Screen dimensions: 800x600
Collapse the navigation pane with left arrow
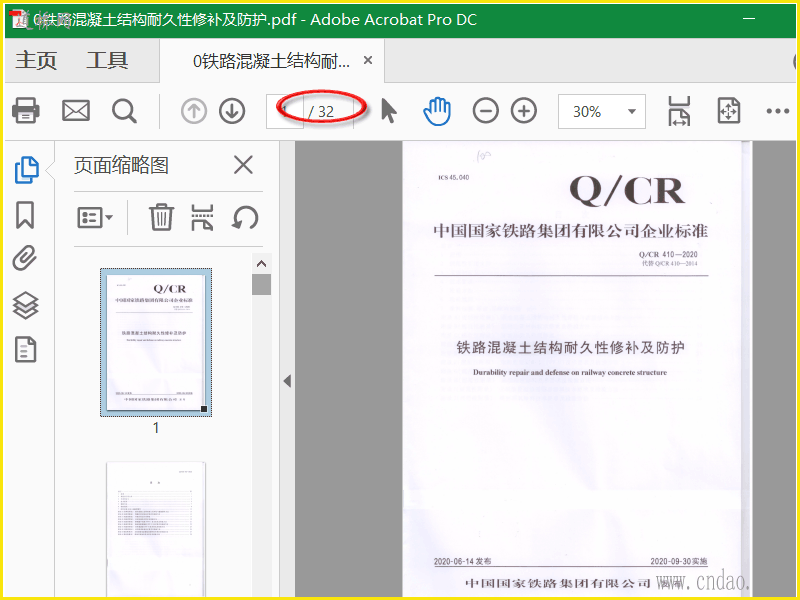[x=287, y=381]
